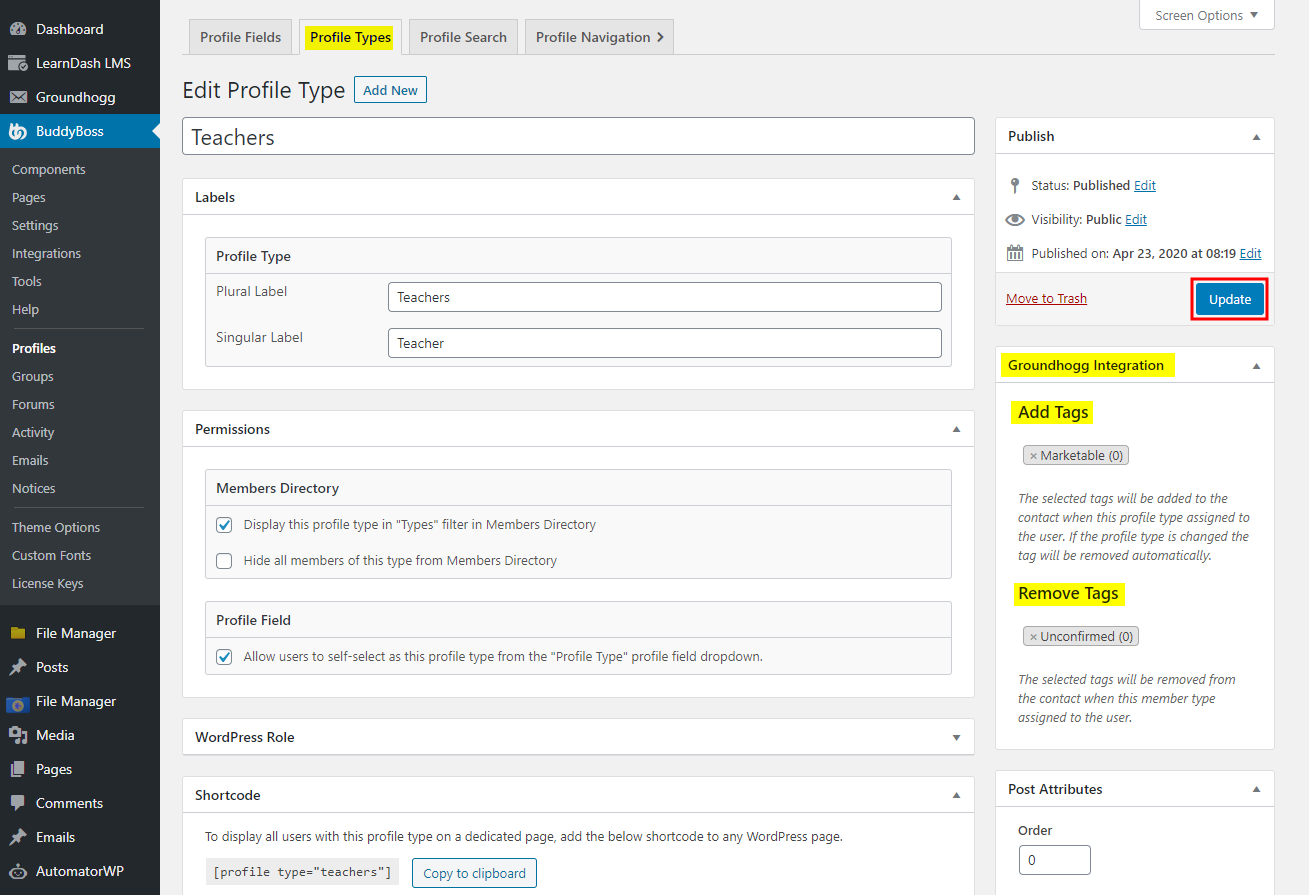
Task: Enable Hide all members of this type
Action: tap(223, 560)
